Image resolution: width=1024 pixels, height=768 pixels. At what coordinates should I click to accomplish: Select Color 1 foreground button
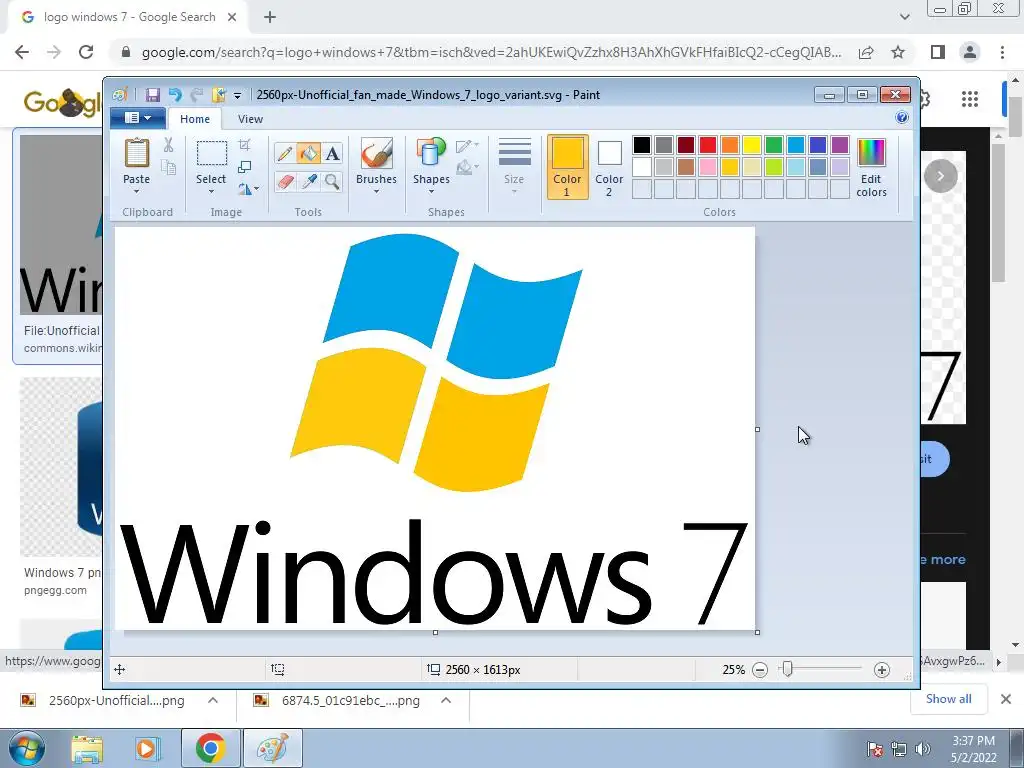[567, 167]
